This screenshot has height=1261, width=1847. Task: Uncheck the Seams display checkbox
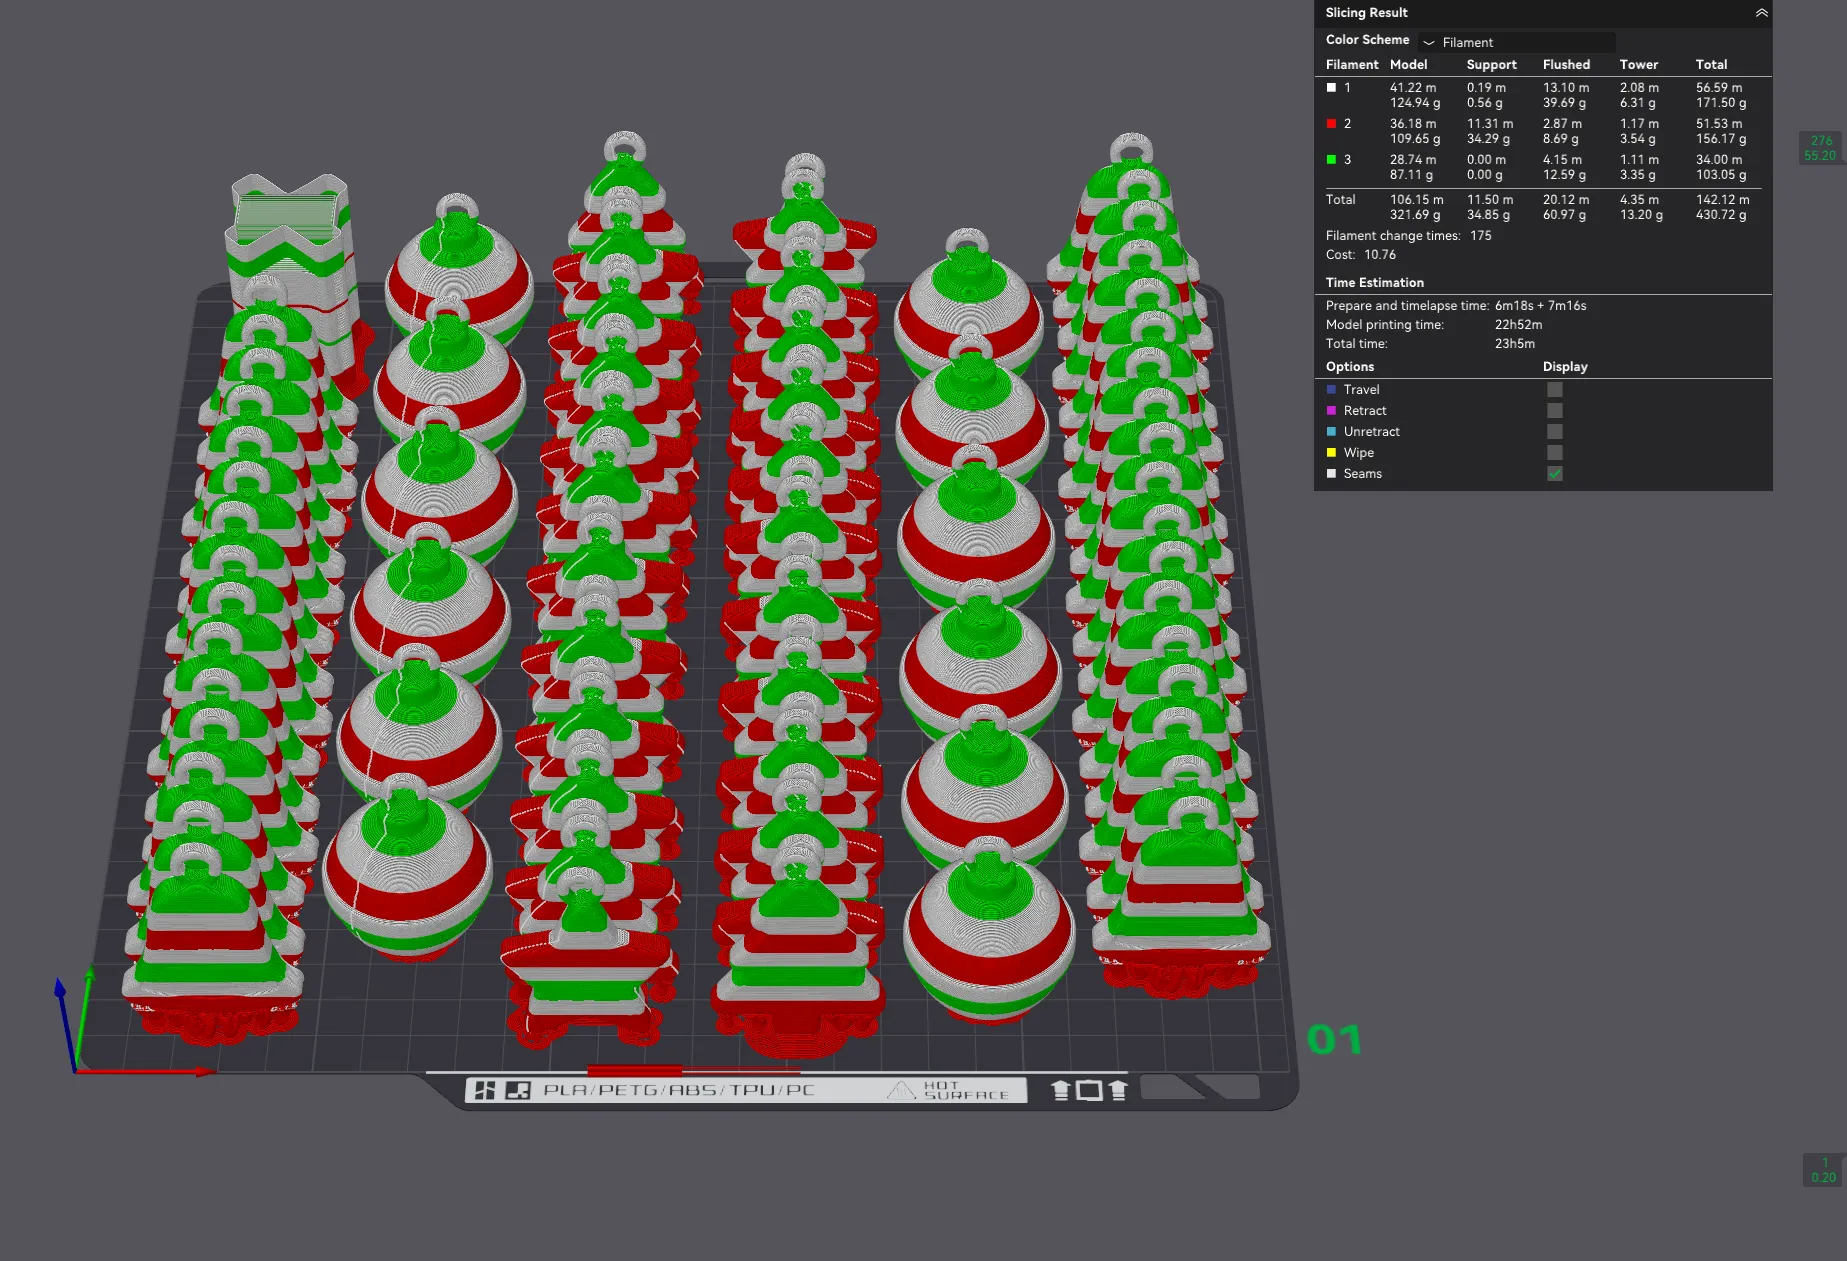pos(1554,474)
